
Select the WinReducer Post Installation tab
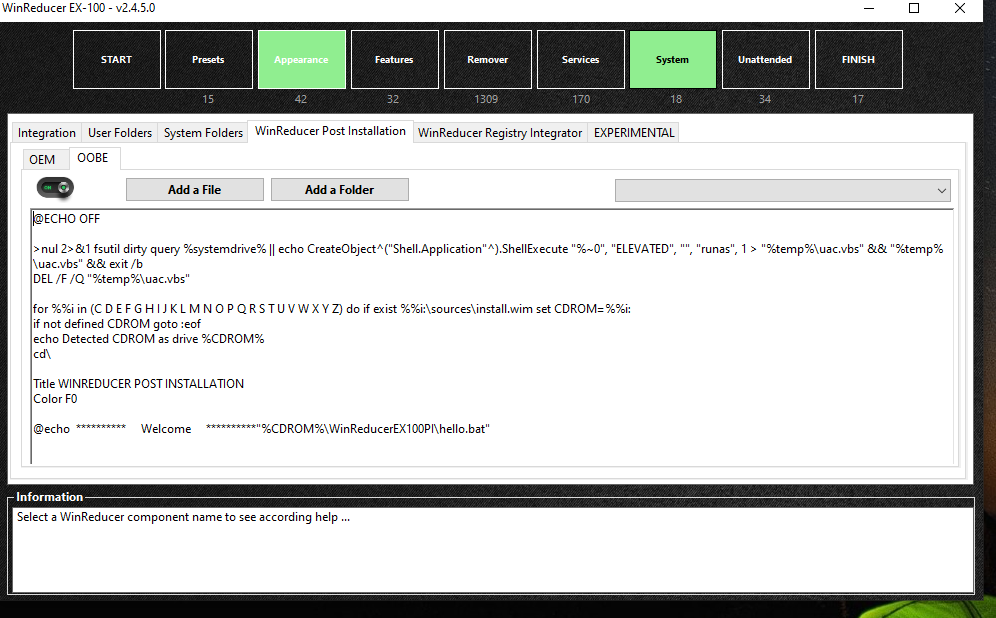coord(330,131)
